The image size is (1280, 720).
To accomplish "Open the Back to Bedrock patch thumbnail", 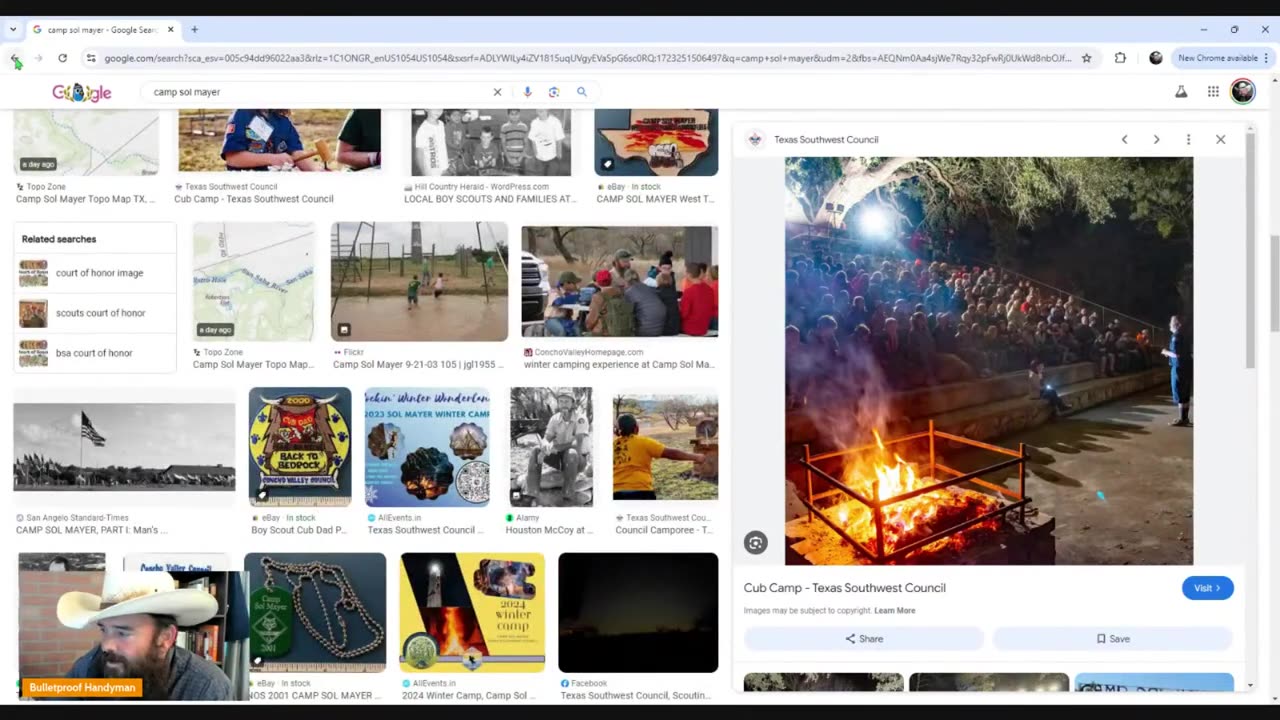I will (x=300, y=447).
